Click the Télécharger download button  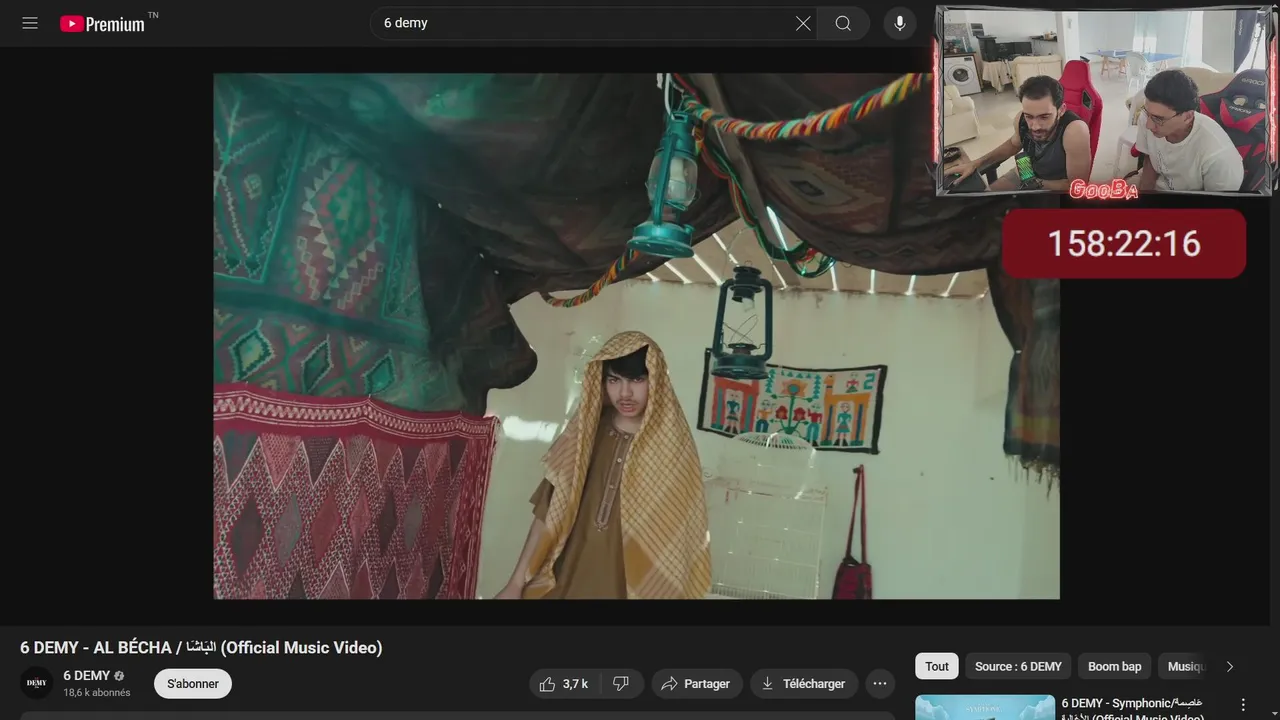coord(804,684)
